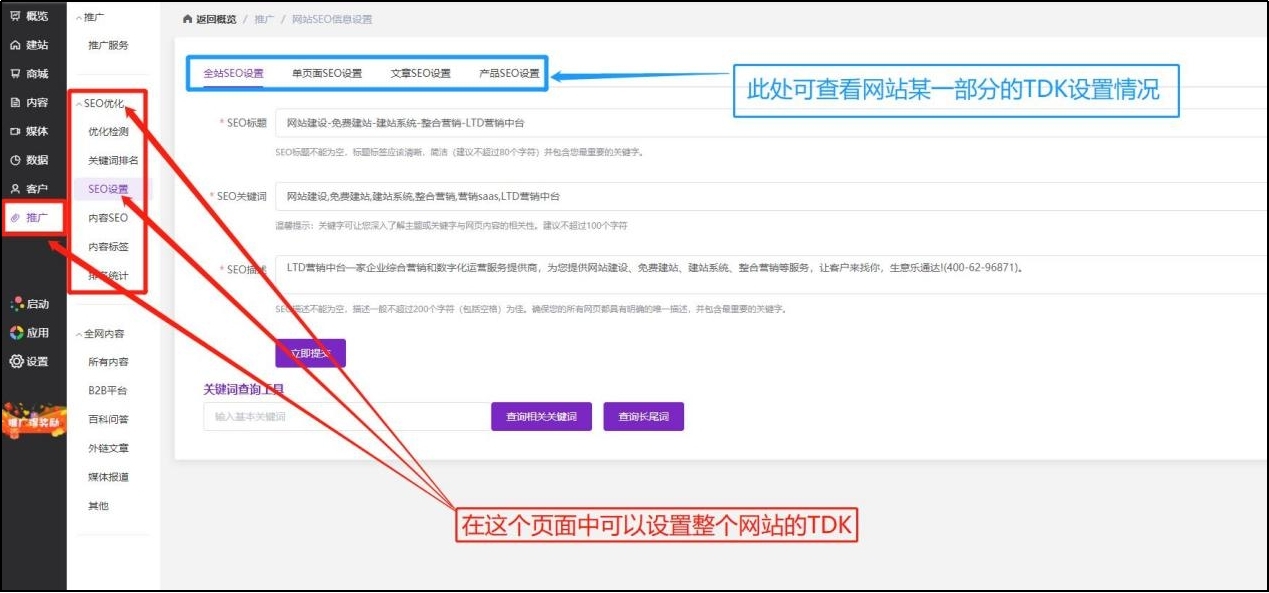The image size is (1269, 593).
Task: Click the 关键词查询工具 heading
Action: [x=244, y=389]
